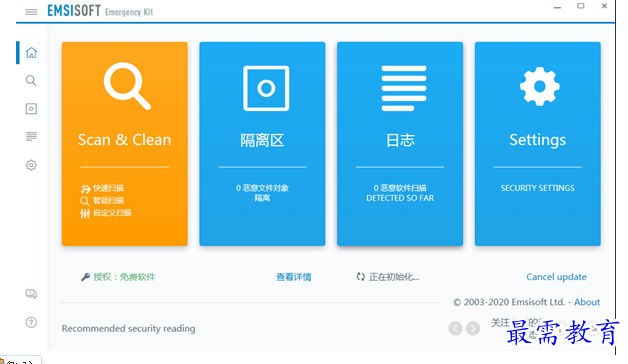Go to Home in the sidebar

tap(31, 52)
